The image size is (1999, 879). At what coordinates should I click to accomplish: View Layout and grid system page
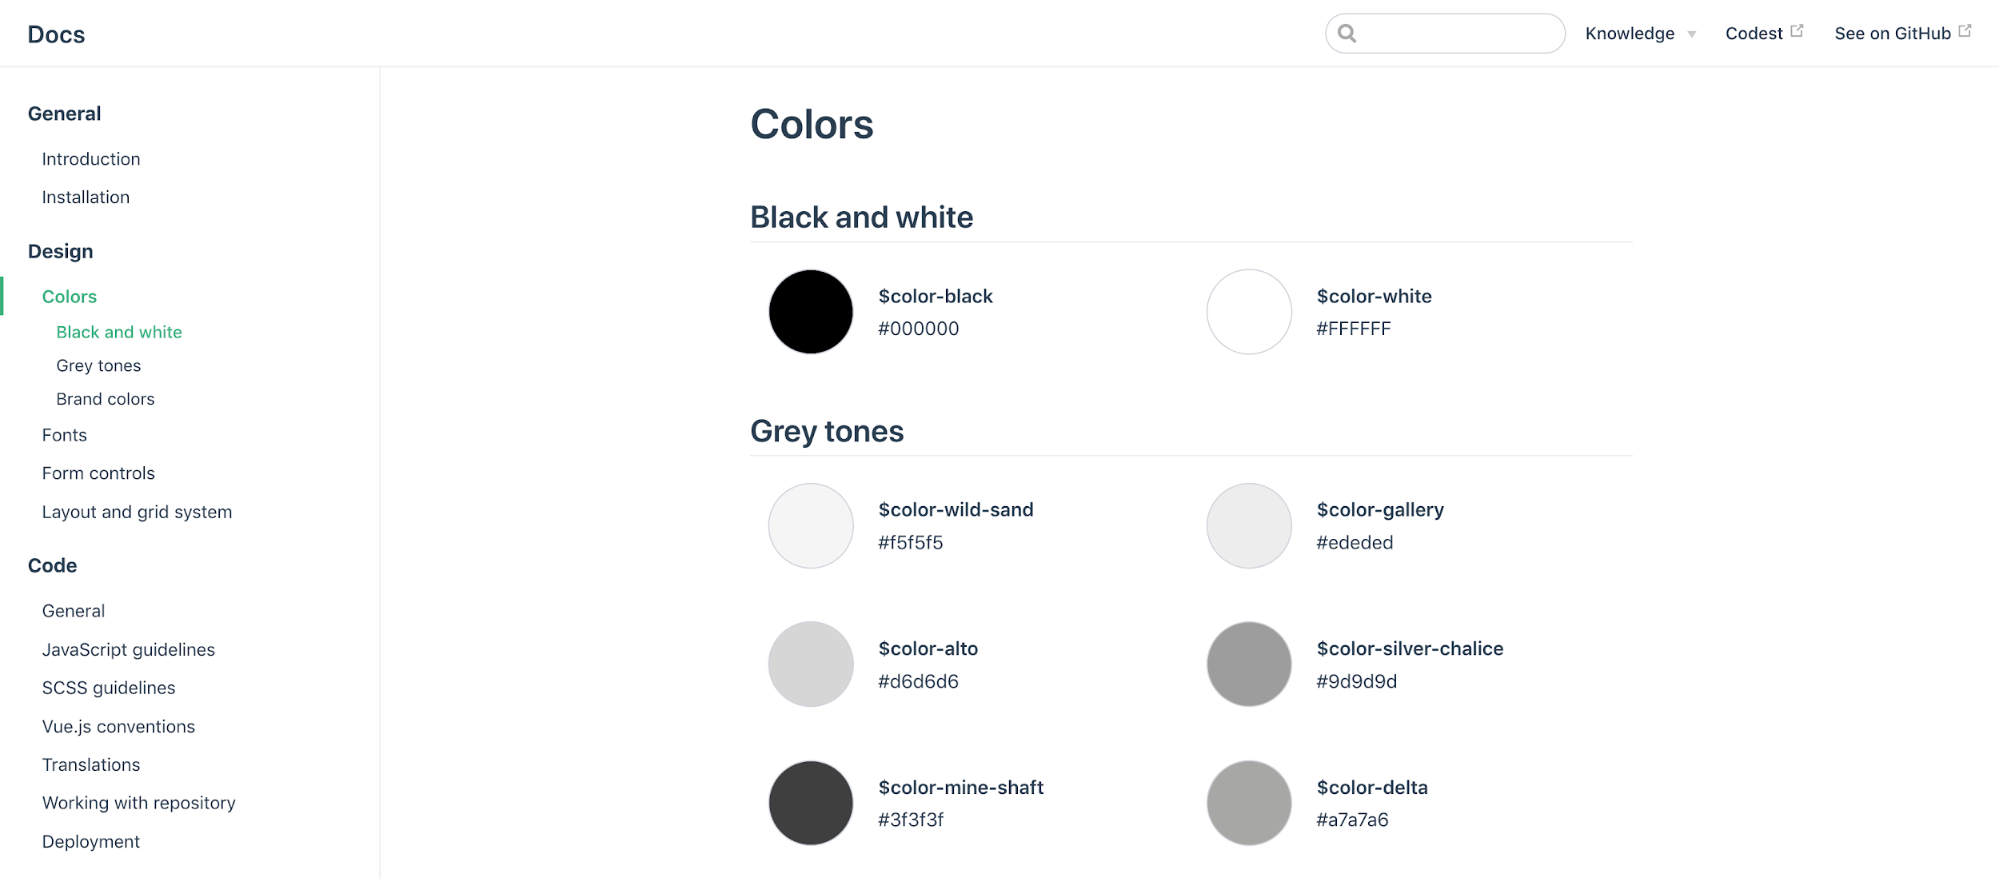(x=137, y=511)
